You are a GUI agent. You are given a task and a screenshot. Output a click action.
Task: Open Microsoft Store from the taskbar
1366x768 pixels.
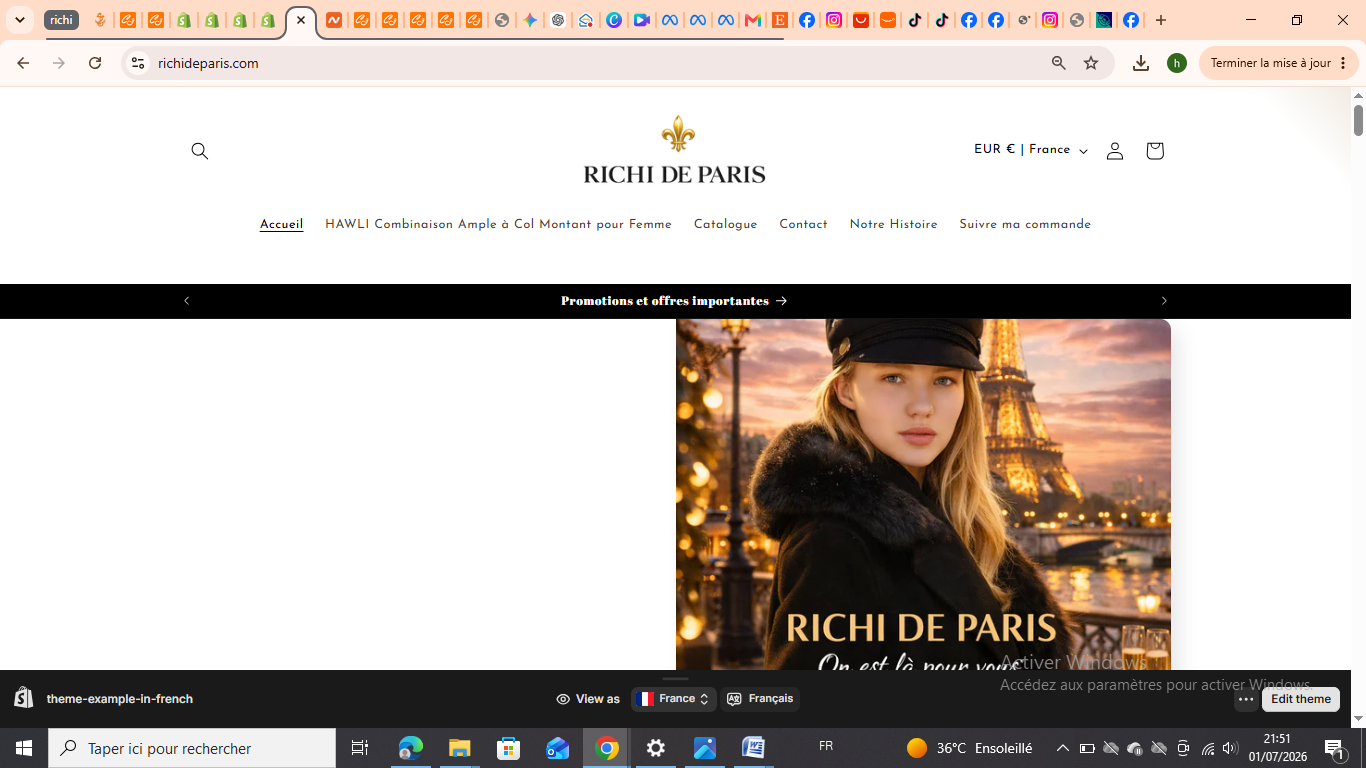point(509,748)
